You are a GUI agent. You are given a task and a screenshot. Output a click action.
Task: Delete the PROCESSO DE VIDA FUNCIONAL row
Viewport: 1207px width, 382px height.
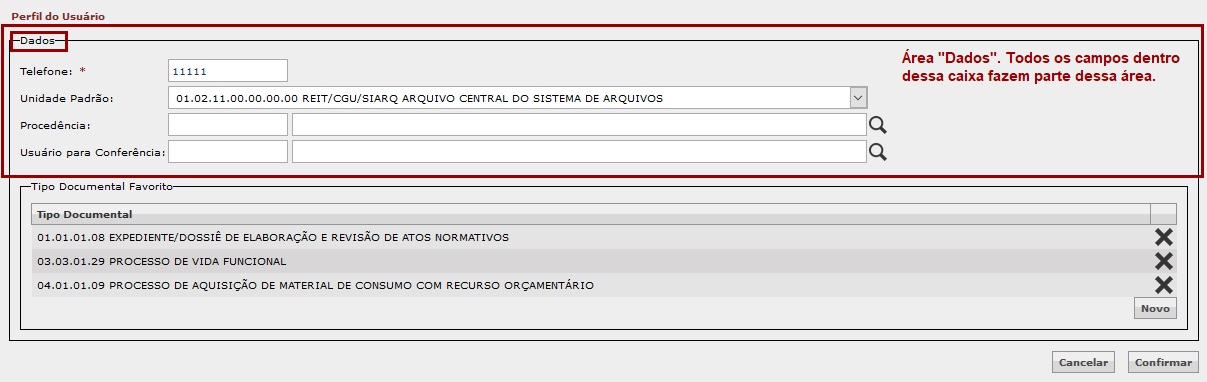(x=1163, y=261)
